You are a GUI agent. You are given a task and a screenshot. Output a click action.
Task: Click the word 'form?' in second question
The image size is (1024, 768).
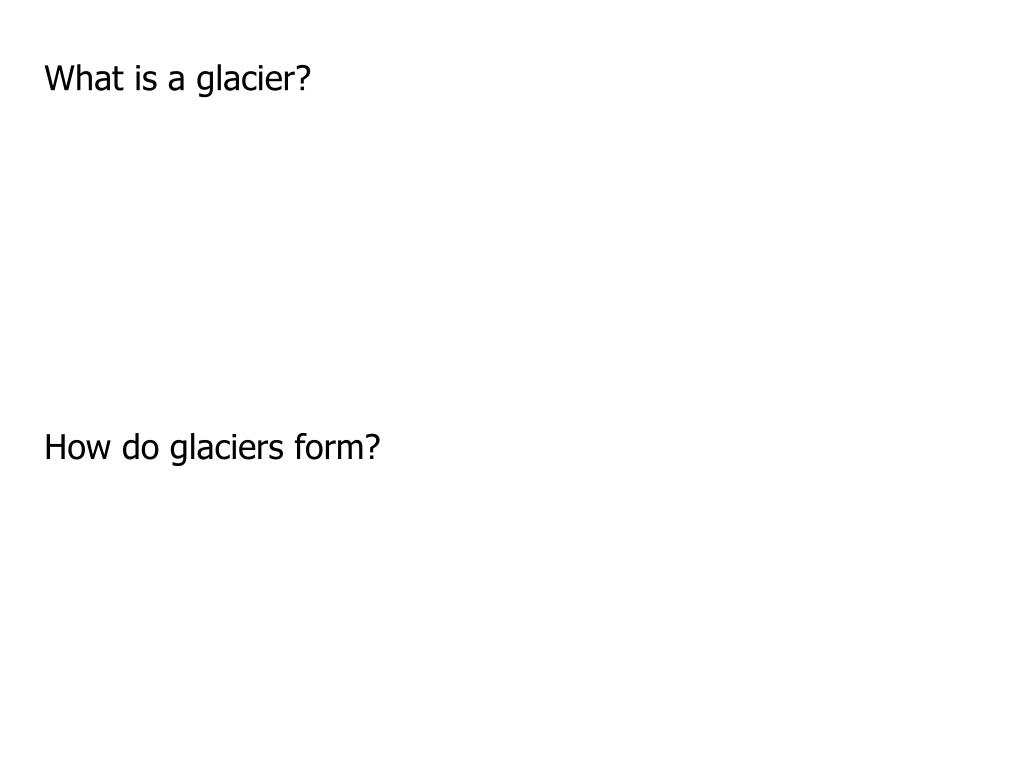[x=337, y=447]
